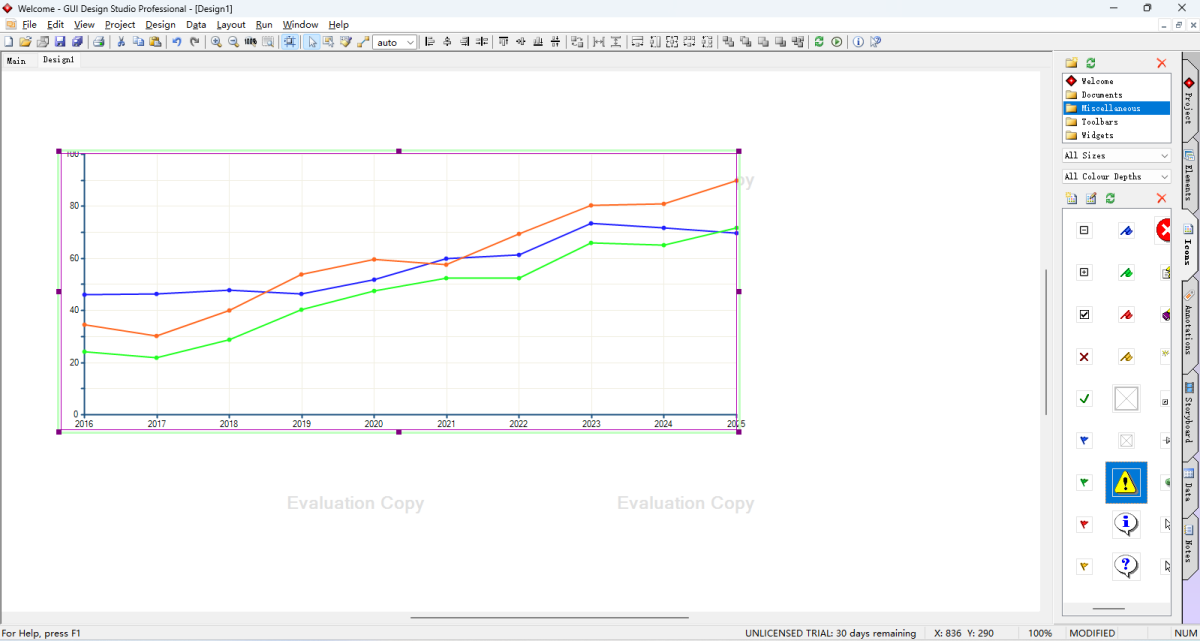
Task: Open the All Colour Depths dropdown
Action: (1116, 177)
